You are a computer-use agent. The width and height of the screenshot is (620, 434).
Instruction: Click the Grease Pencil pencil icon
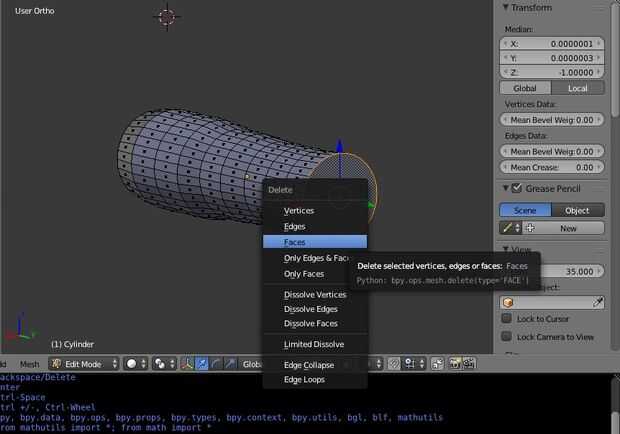[x=507, y=228]
